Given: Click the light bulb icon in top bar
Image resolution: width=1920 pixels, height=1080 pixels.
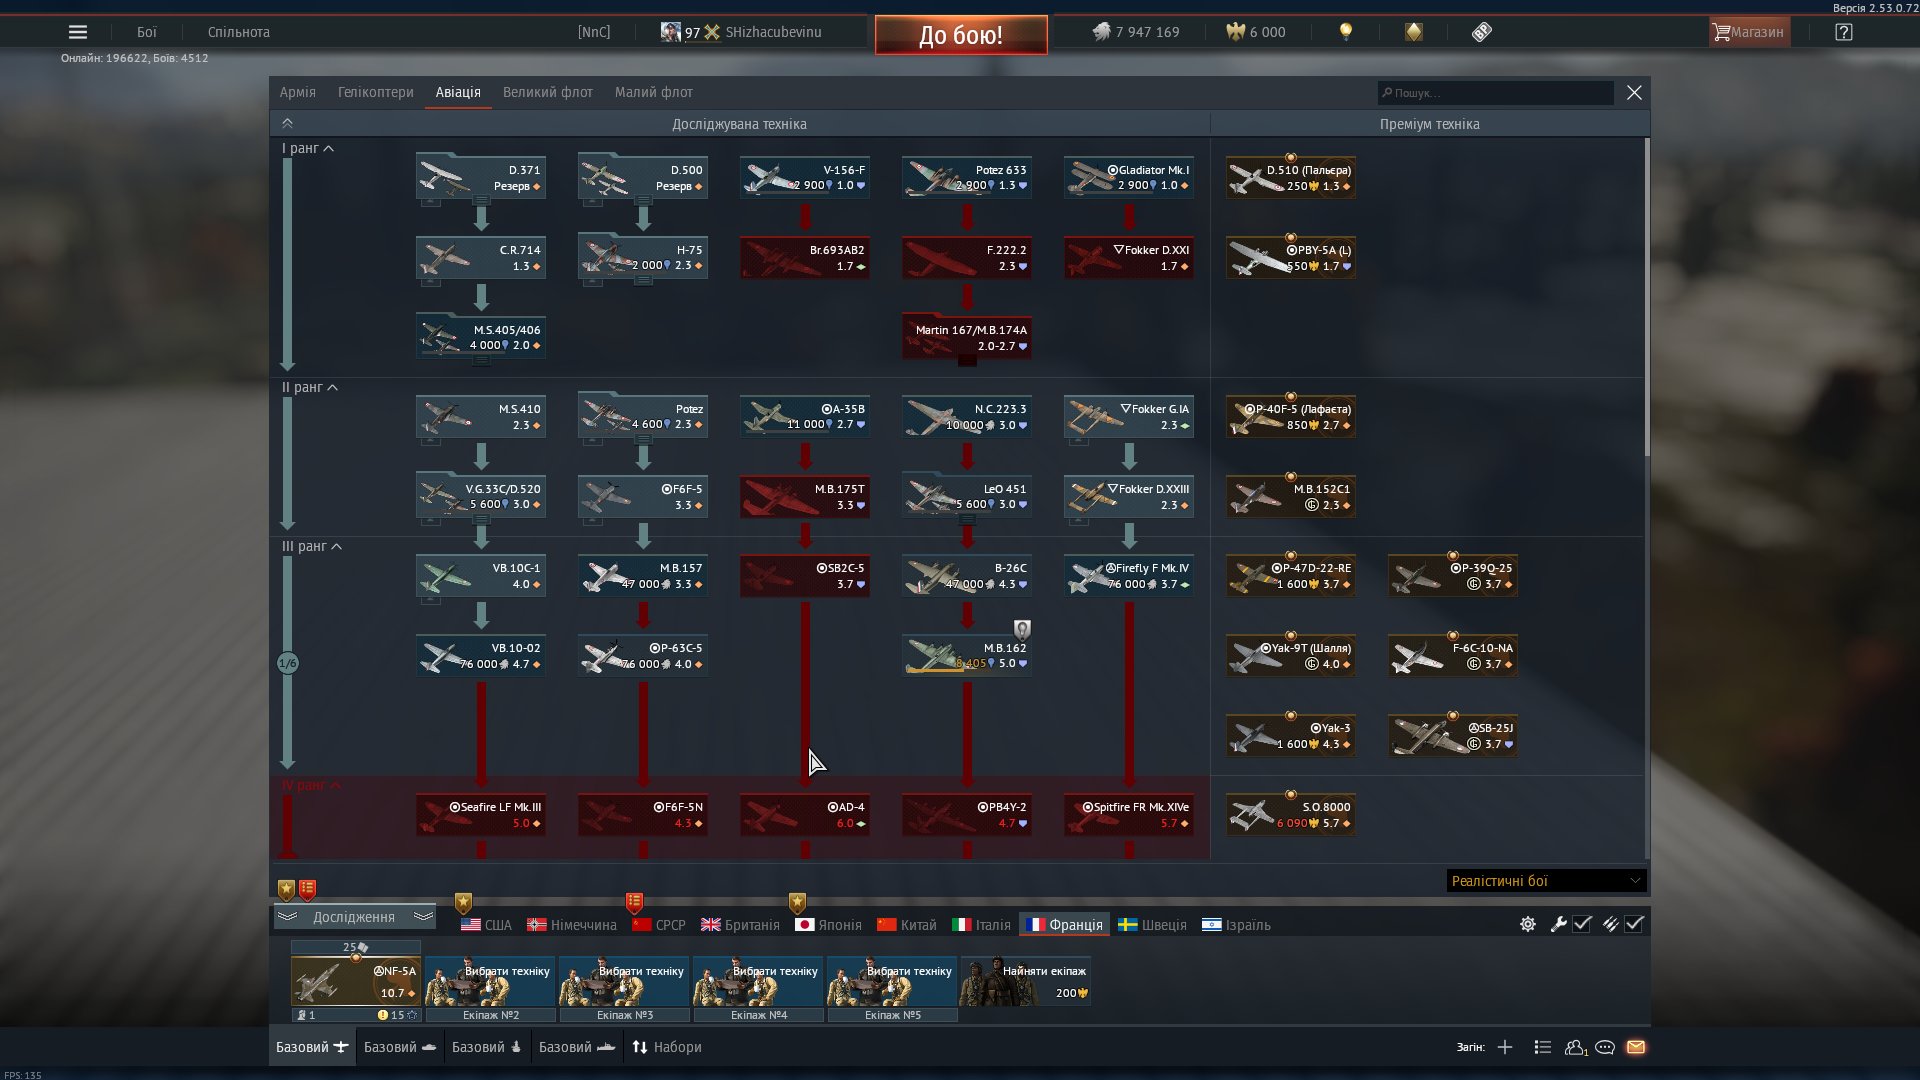Looking at the screenshot, I should 1346,32.
